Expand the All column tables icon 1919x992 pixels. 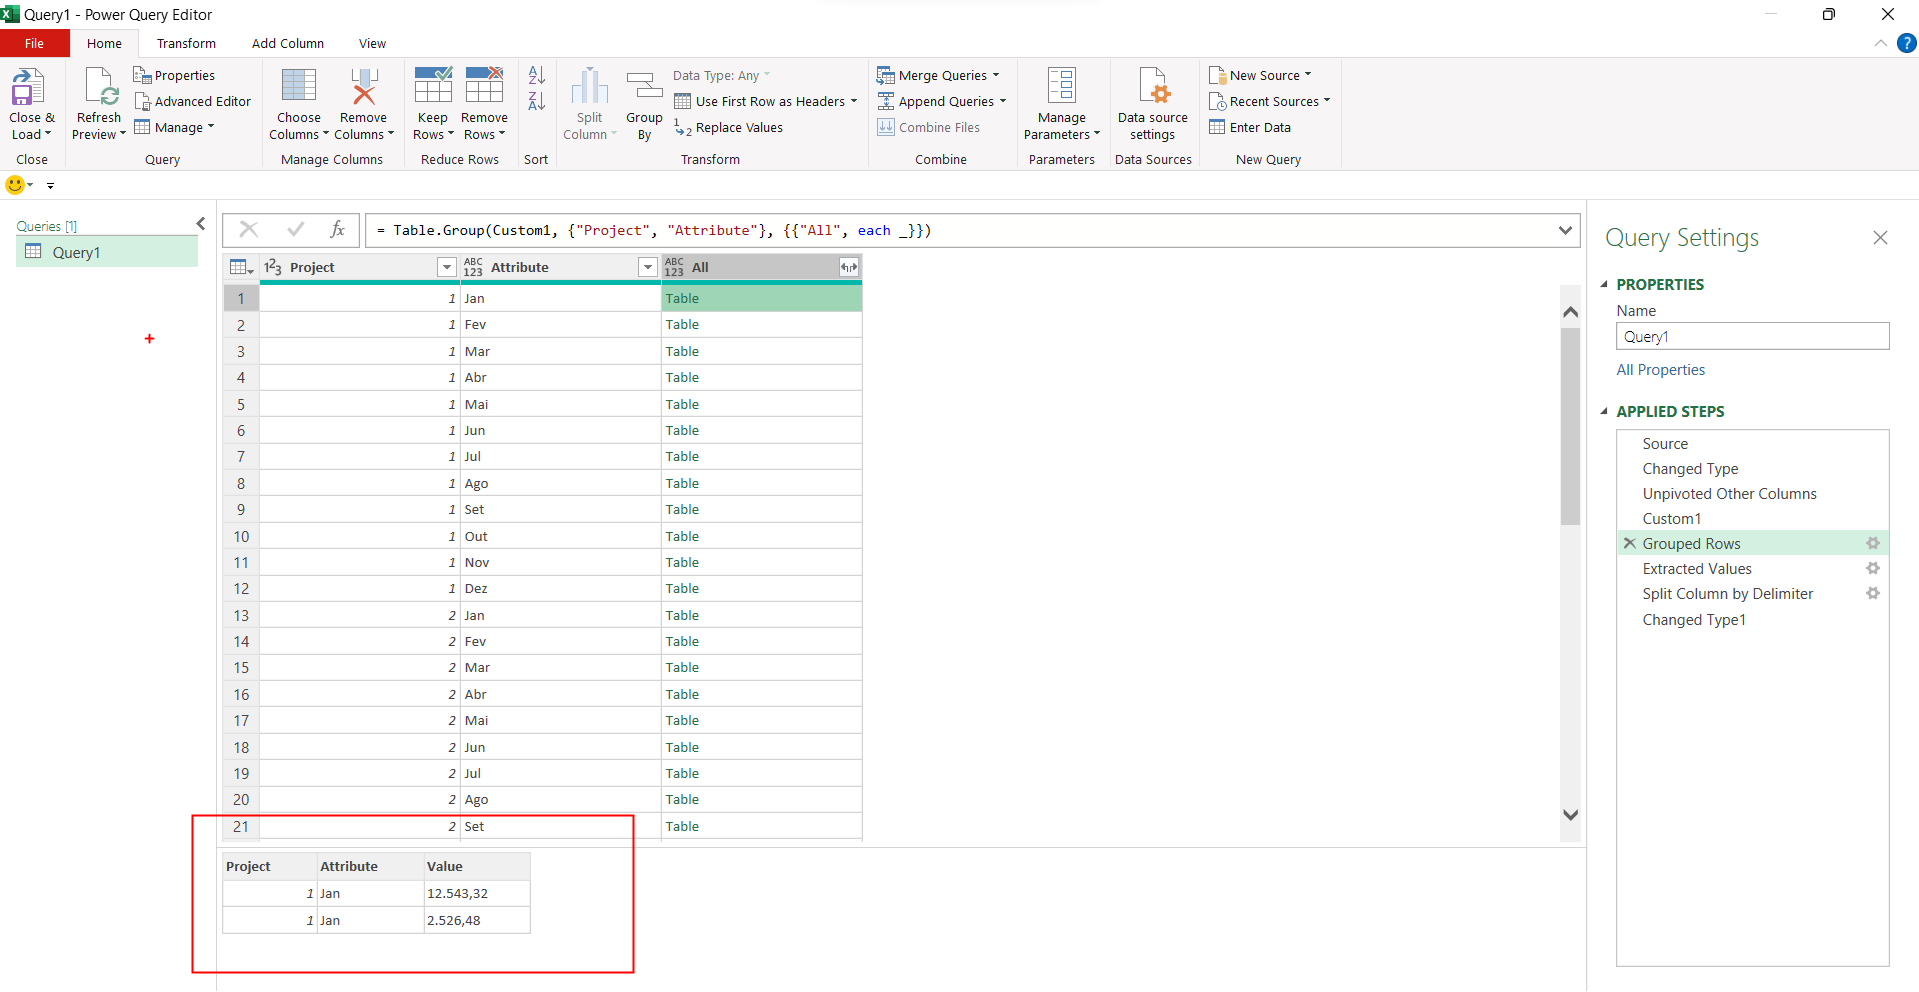coord(848,267)
